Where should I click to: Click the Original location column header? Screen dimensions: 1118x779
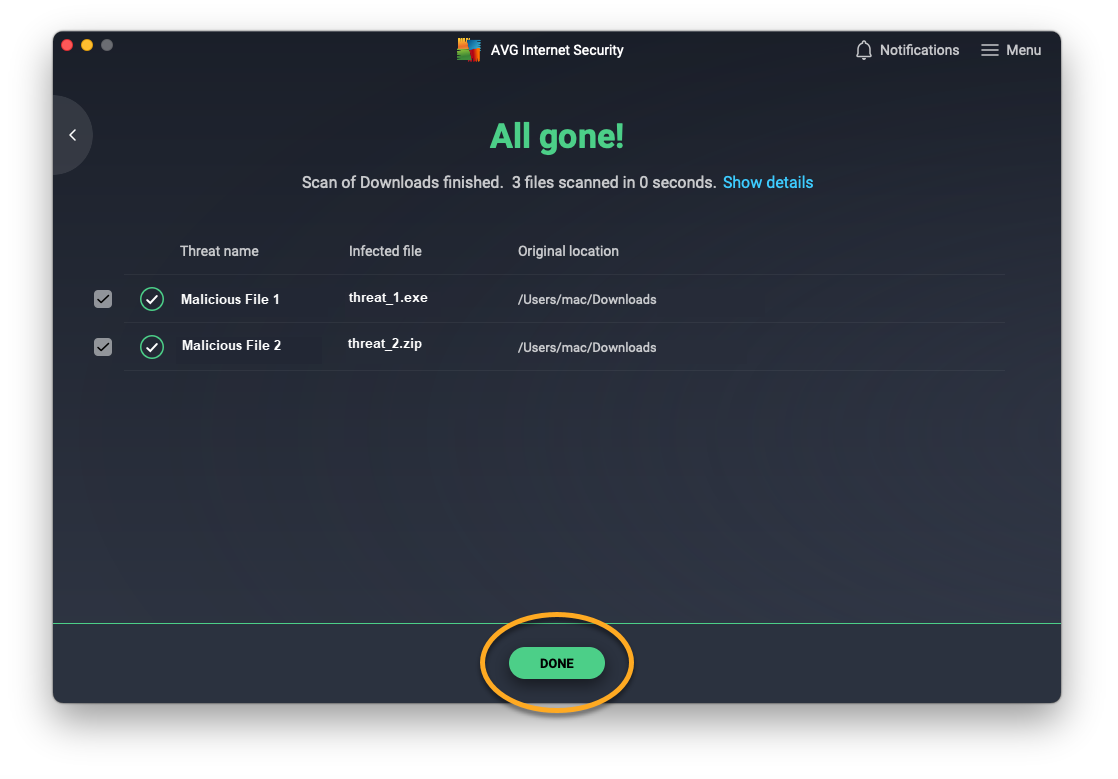(x=568, y=251)
